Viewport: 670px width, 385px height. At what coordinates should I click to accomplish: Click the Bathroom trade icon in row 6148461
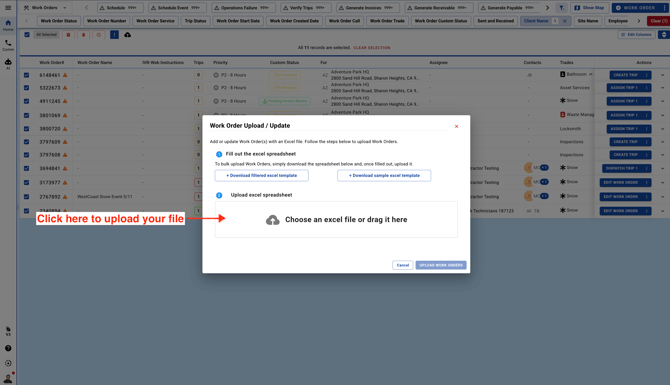coord(562,74)
